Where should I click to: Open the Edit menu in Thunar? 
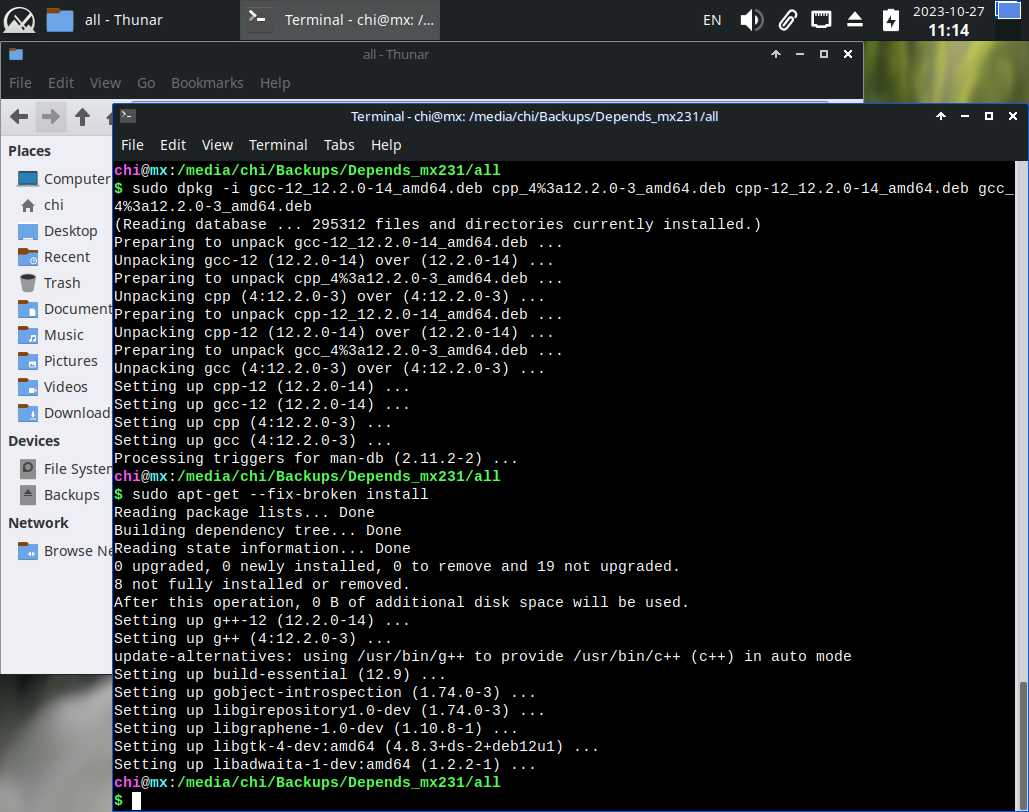pyautogui.click(x=60, y=83)
